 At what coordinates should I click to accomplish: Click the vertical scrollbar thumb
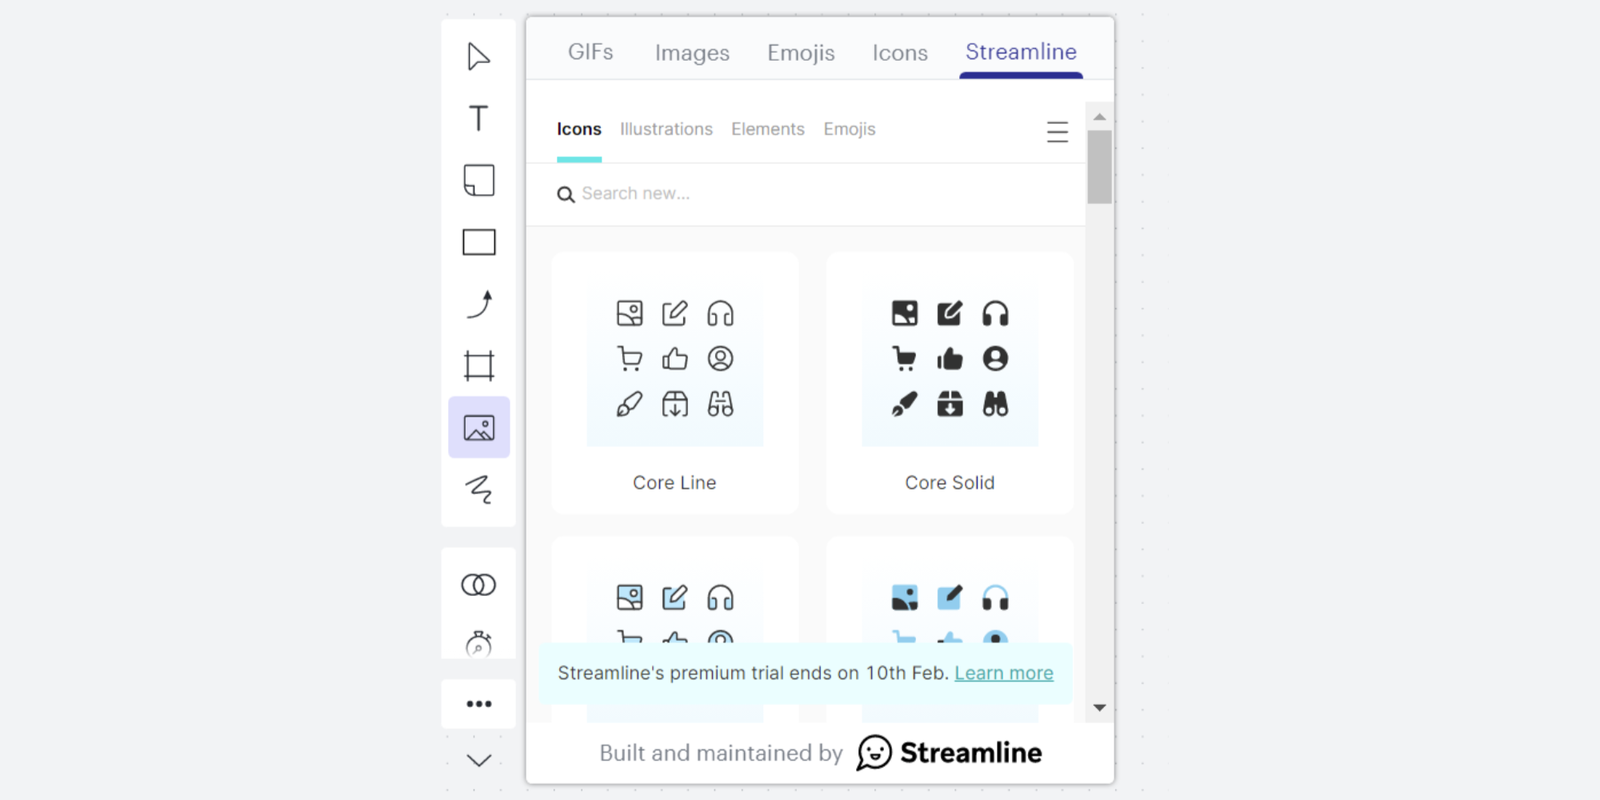pos(1100,167)
